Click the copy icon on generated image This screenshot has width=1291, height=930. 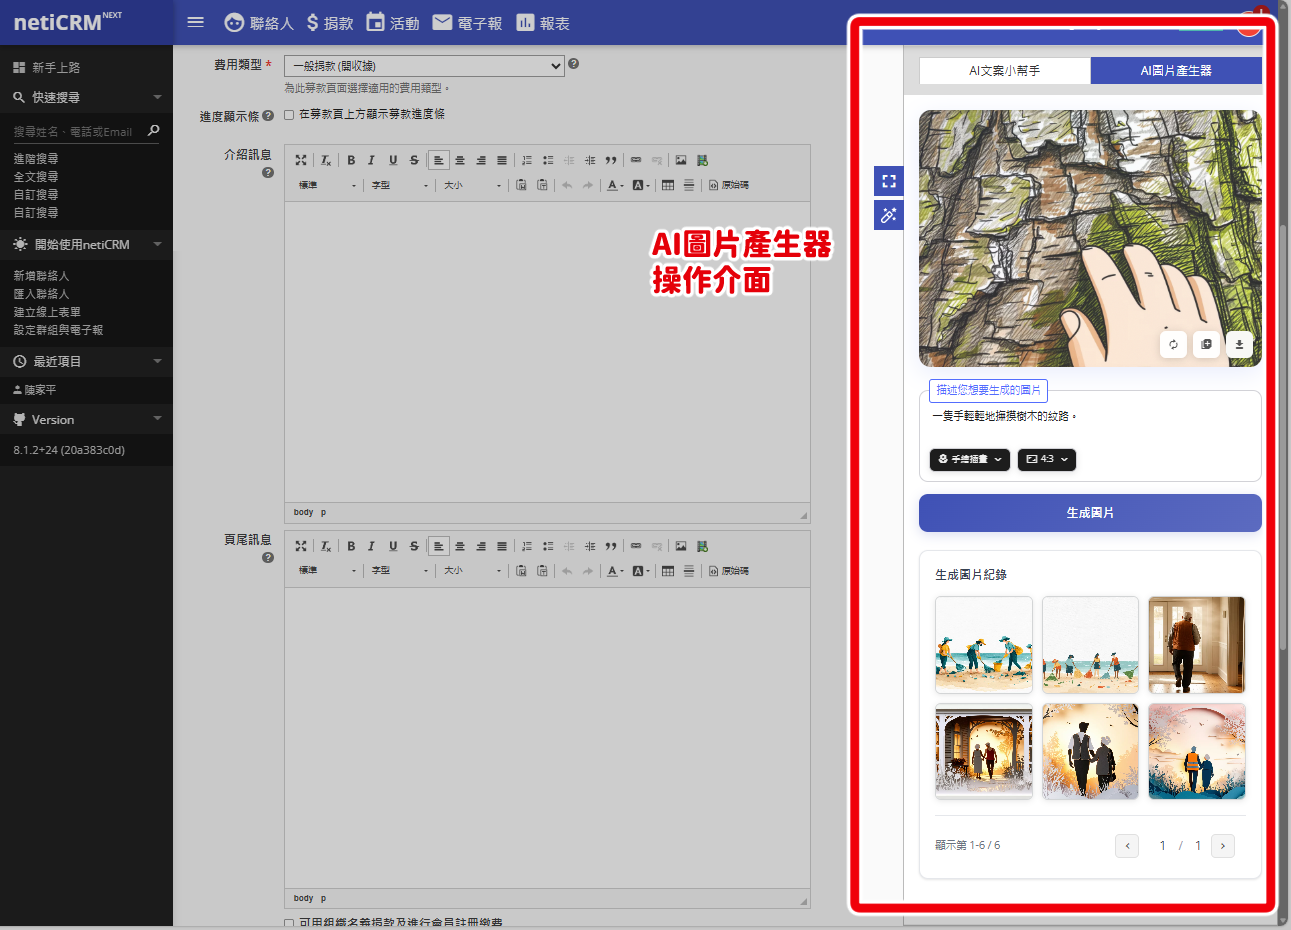pyautogui.click(x=1206, y=344)
